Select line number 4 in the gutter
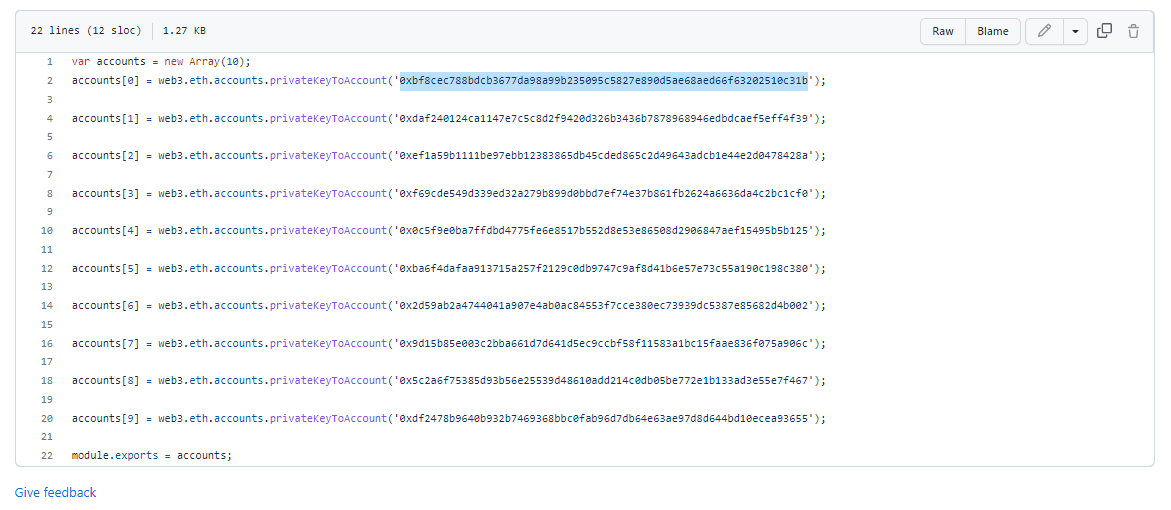The height and width of the screenshot is (510, 1171). click(49, 118)
